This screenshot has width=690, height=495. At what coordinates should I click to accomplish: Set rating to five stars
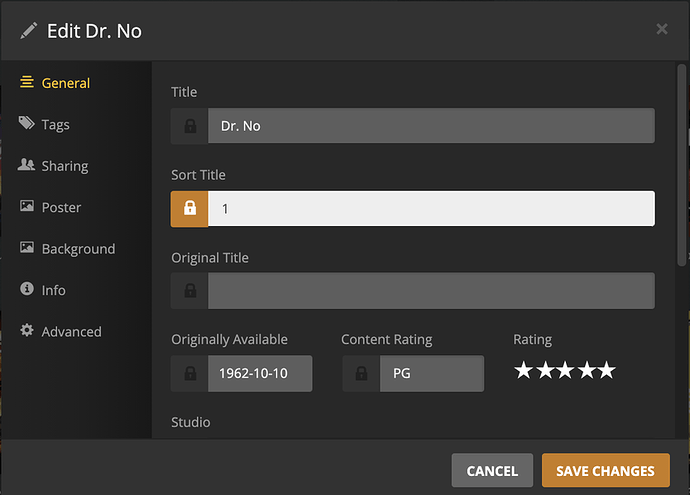[x=607, y=370]
